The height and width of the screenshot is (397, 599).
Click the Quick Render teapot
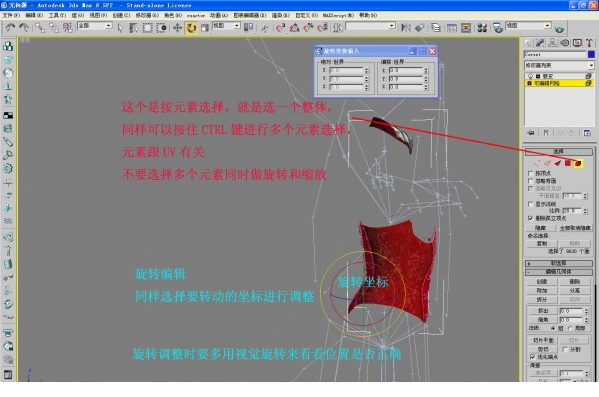(x=560, y=28)
